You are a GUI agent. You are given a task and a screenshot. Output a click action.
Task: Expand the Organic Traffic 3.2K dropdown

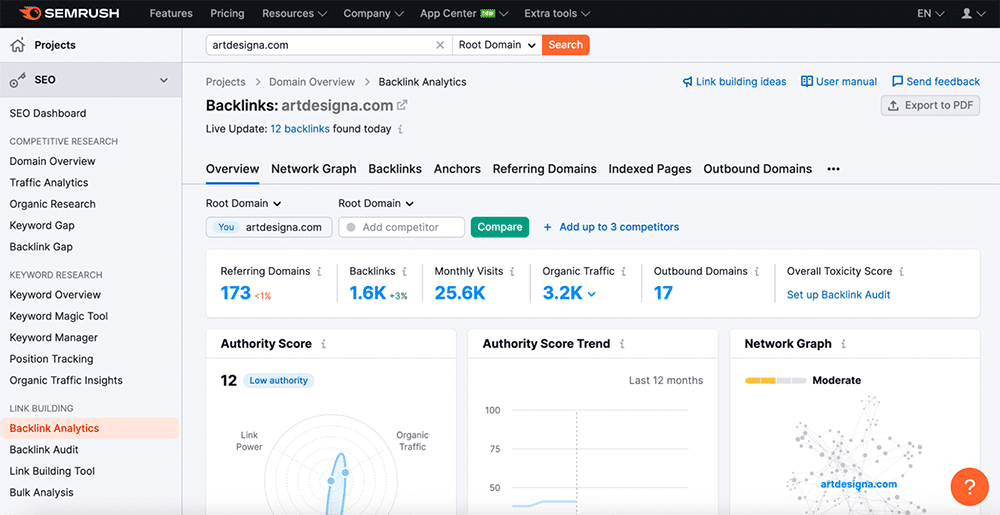click(592, 294)
